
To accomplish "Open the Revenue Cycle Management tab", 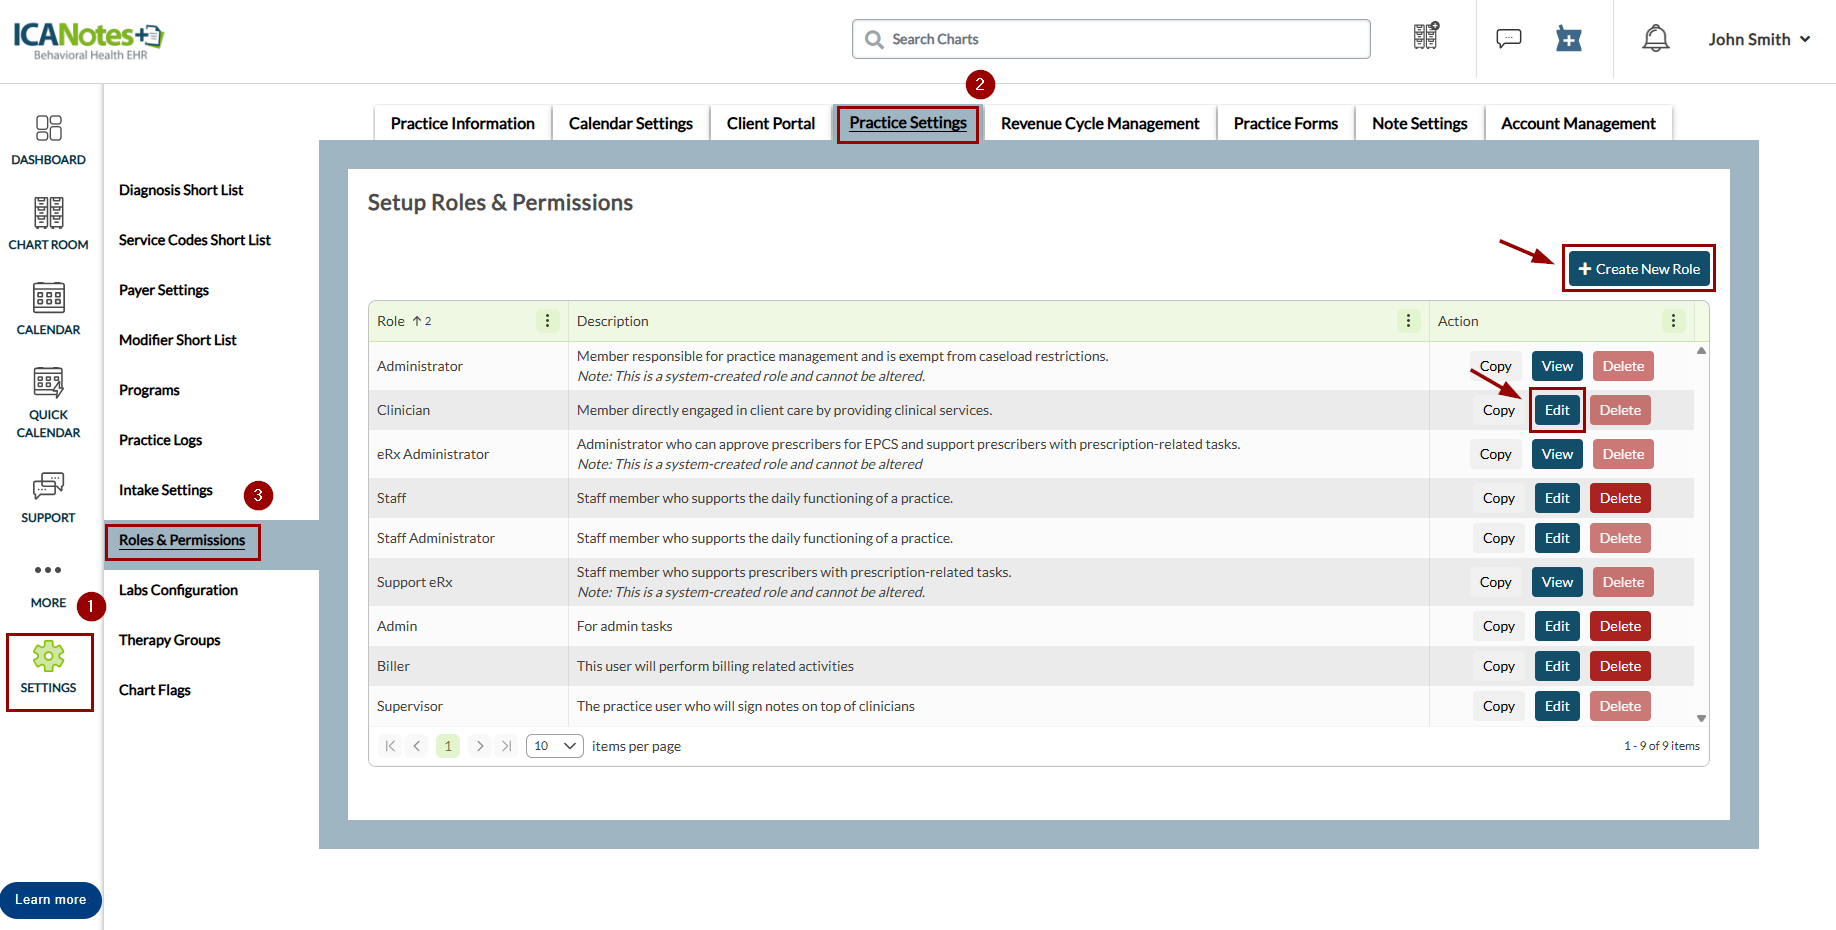I will (1100, 123).
